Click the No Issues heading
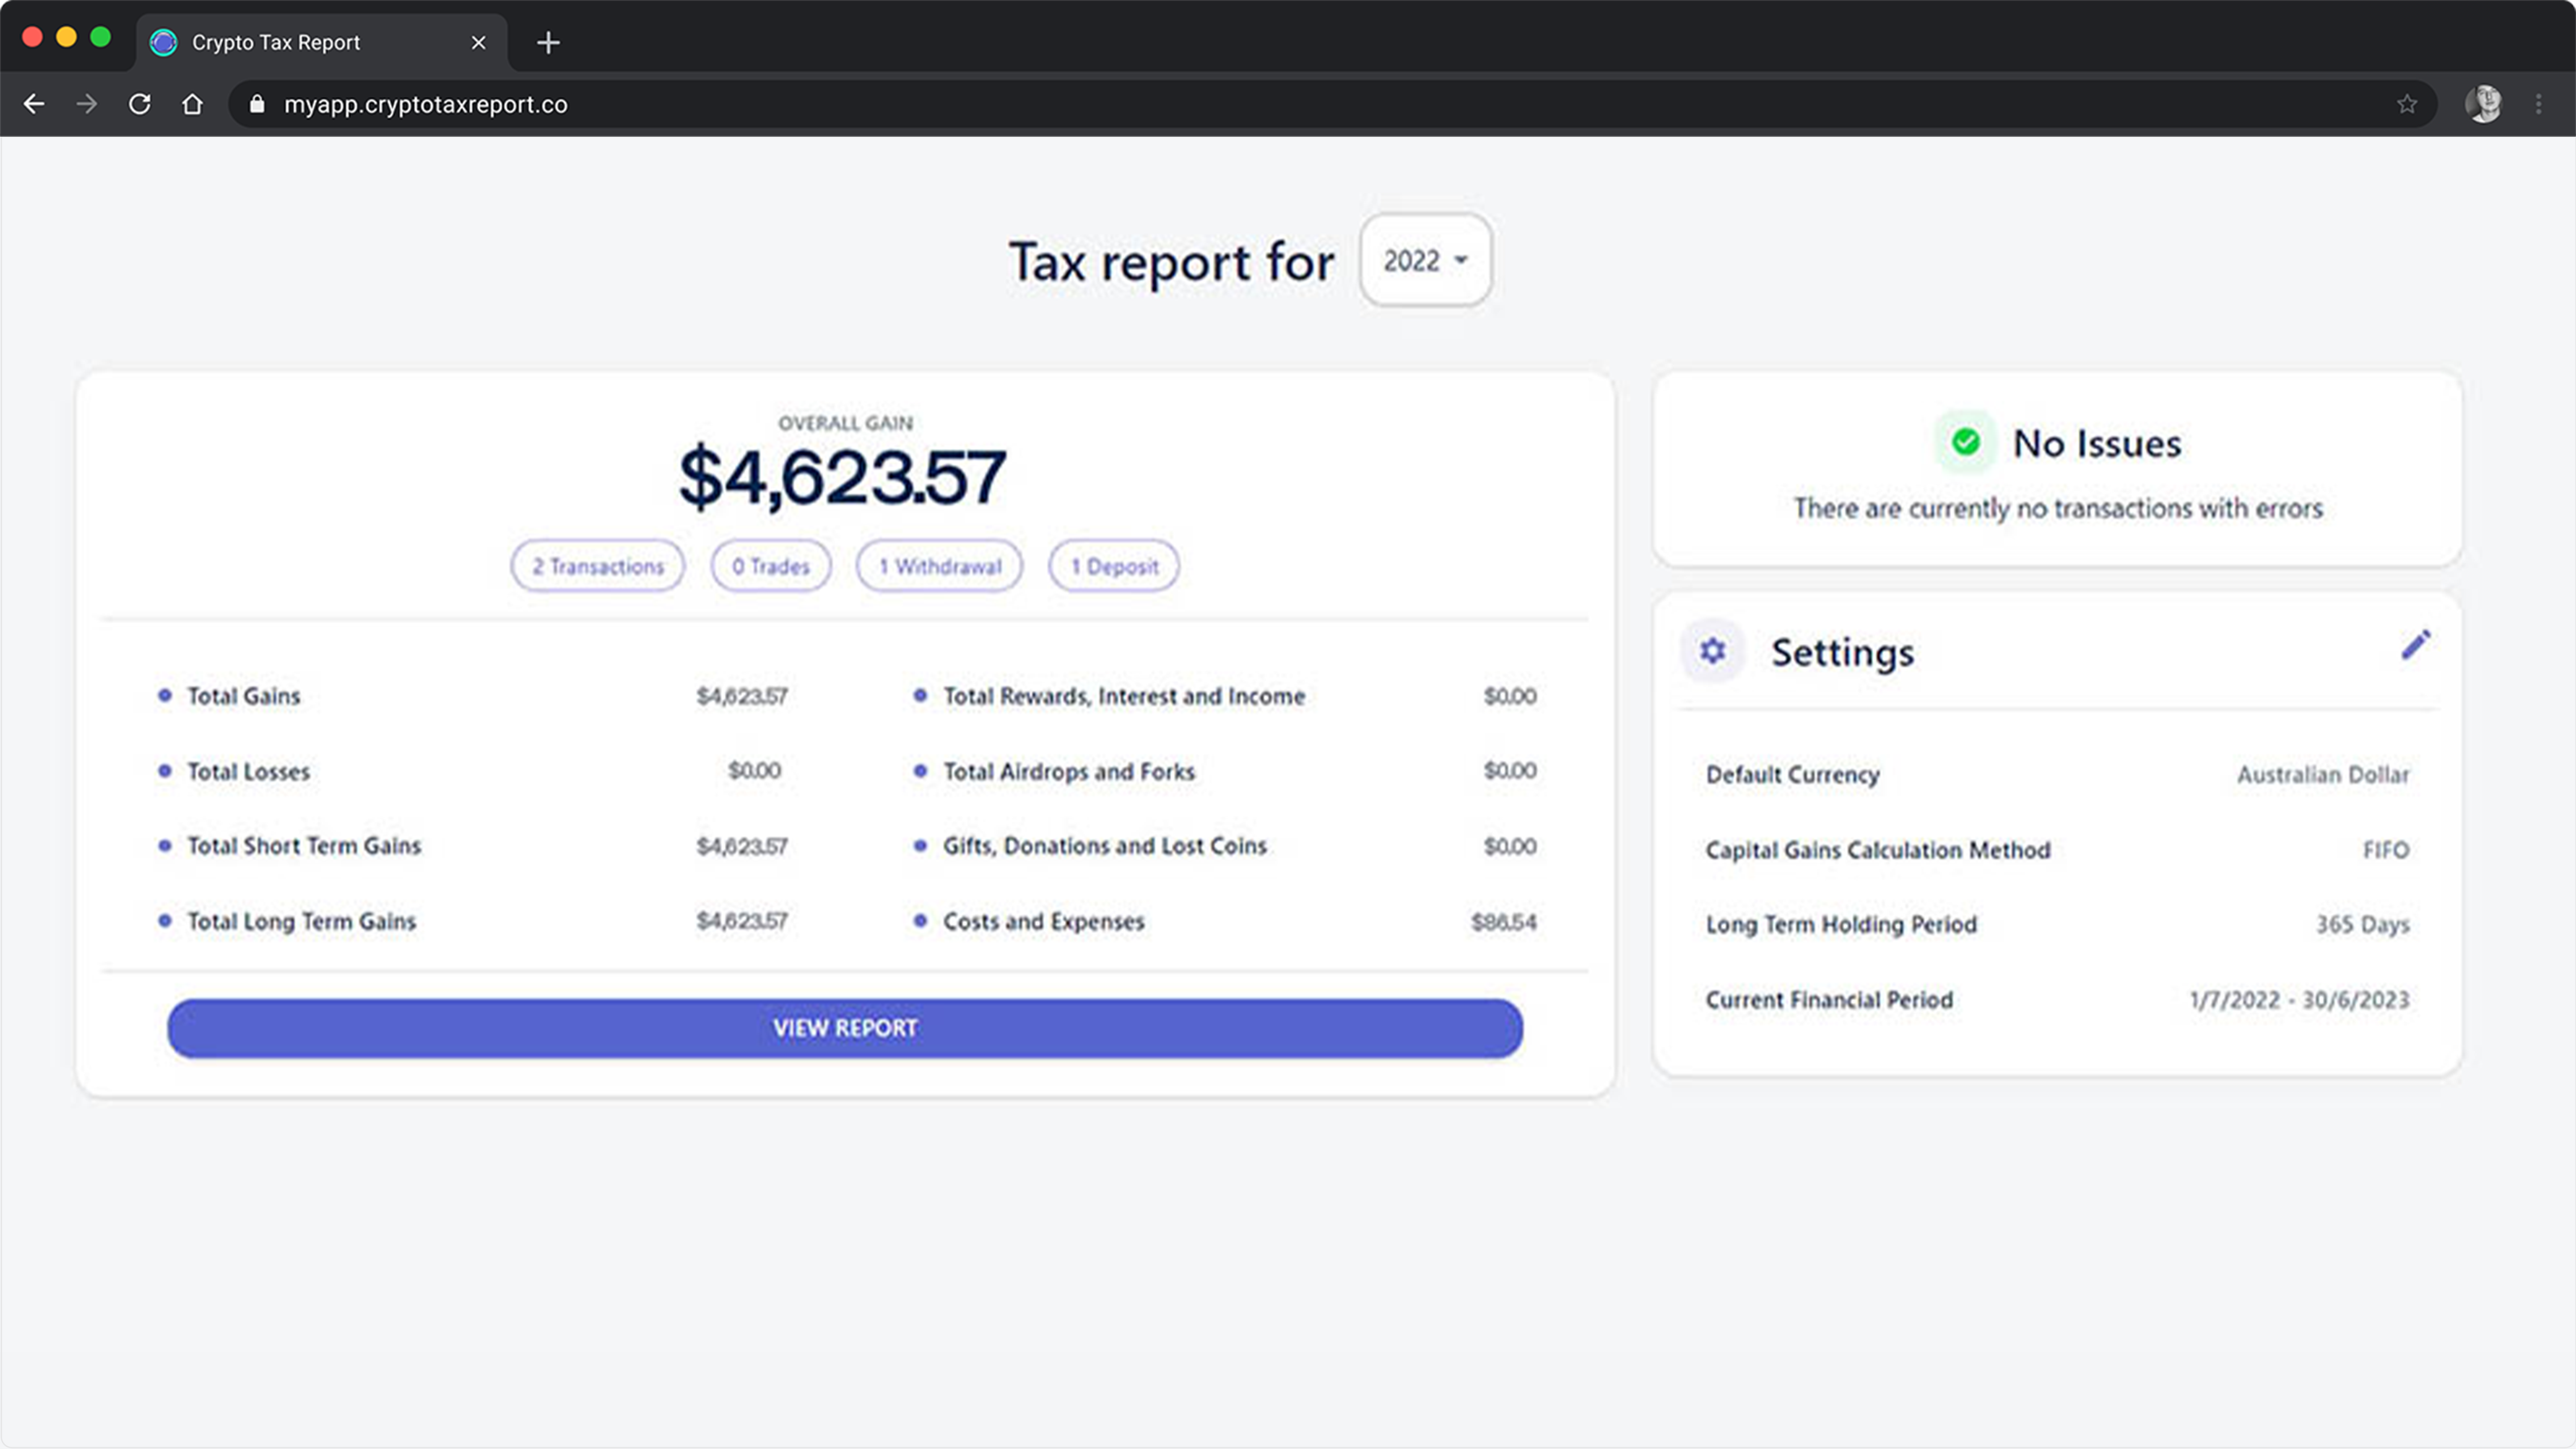2576x1449 pixels. (2097, 443)
